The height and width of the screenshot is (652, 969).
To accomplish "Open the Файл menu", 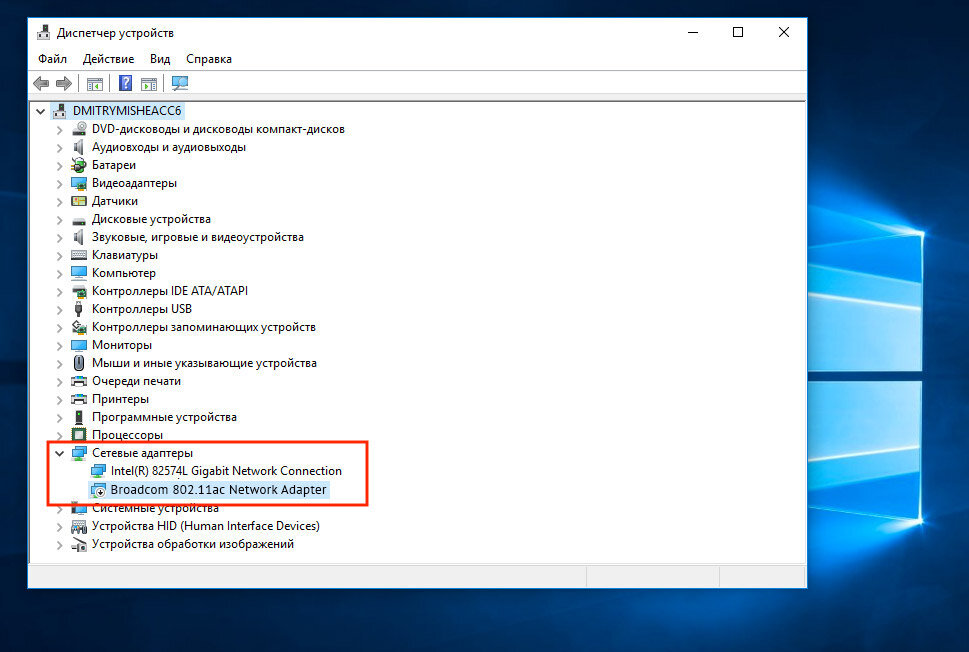I will pyautogui.click(x=53, y=59).
